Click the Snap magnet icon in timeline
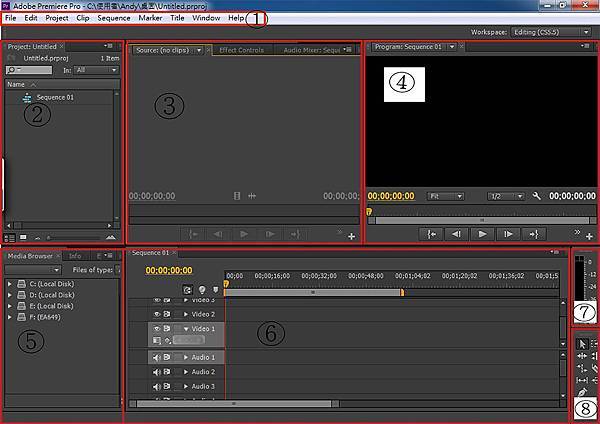 tap(188, 290)
